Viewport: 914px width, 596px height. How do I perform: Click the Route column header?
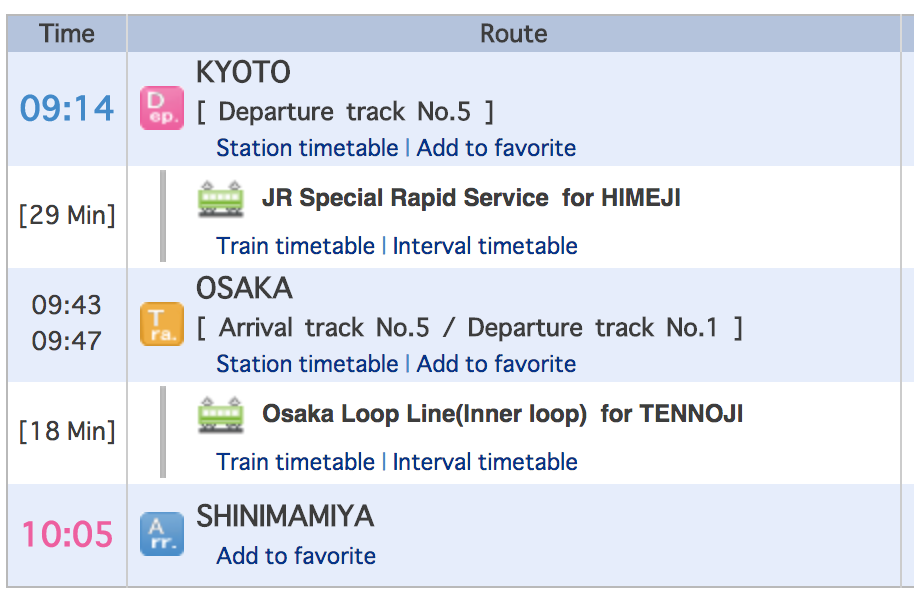click(x=513, y=34)
